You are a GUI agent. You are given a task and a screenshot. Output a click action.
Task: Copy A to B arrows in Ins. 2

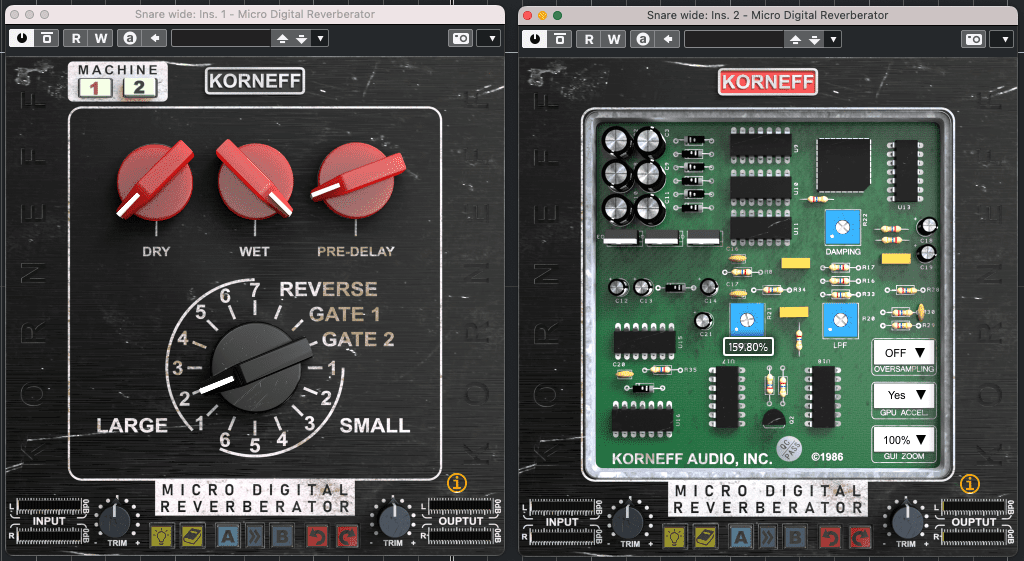tap(768, 537)
